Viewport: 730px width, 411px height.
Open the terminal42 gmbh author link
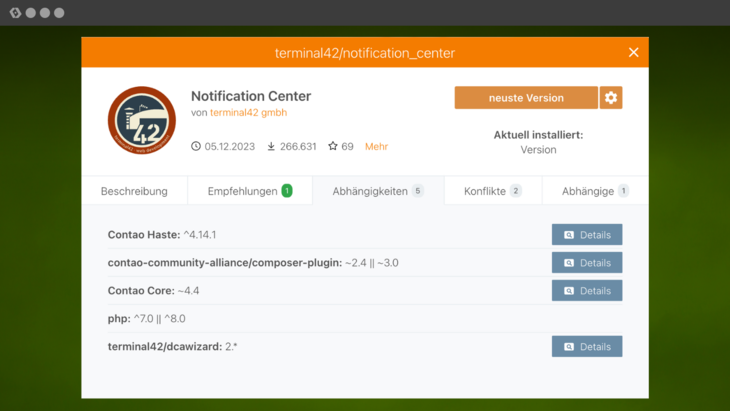(248, 113)
